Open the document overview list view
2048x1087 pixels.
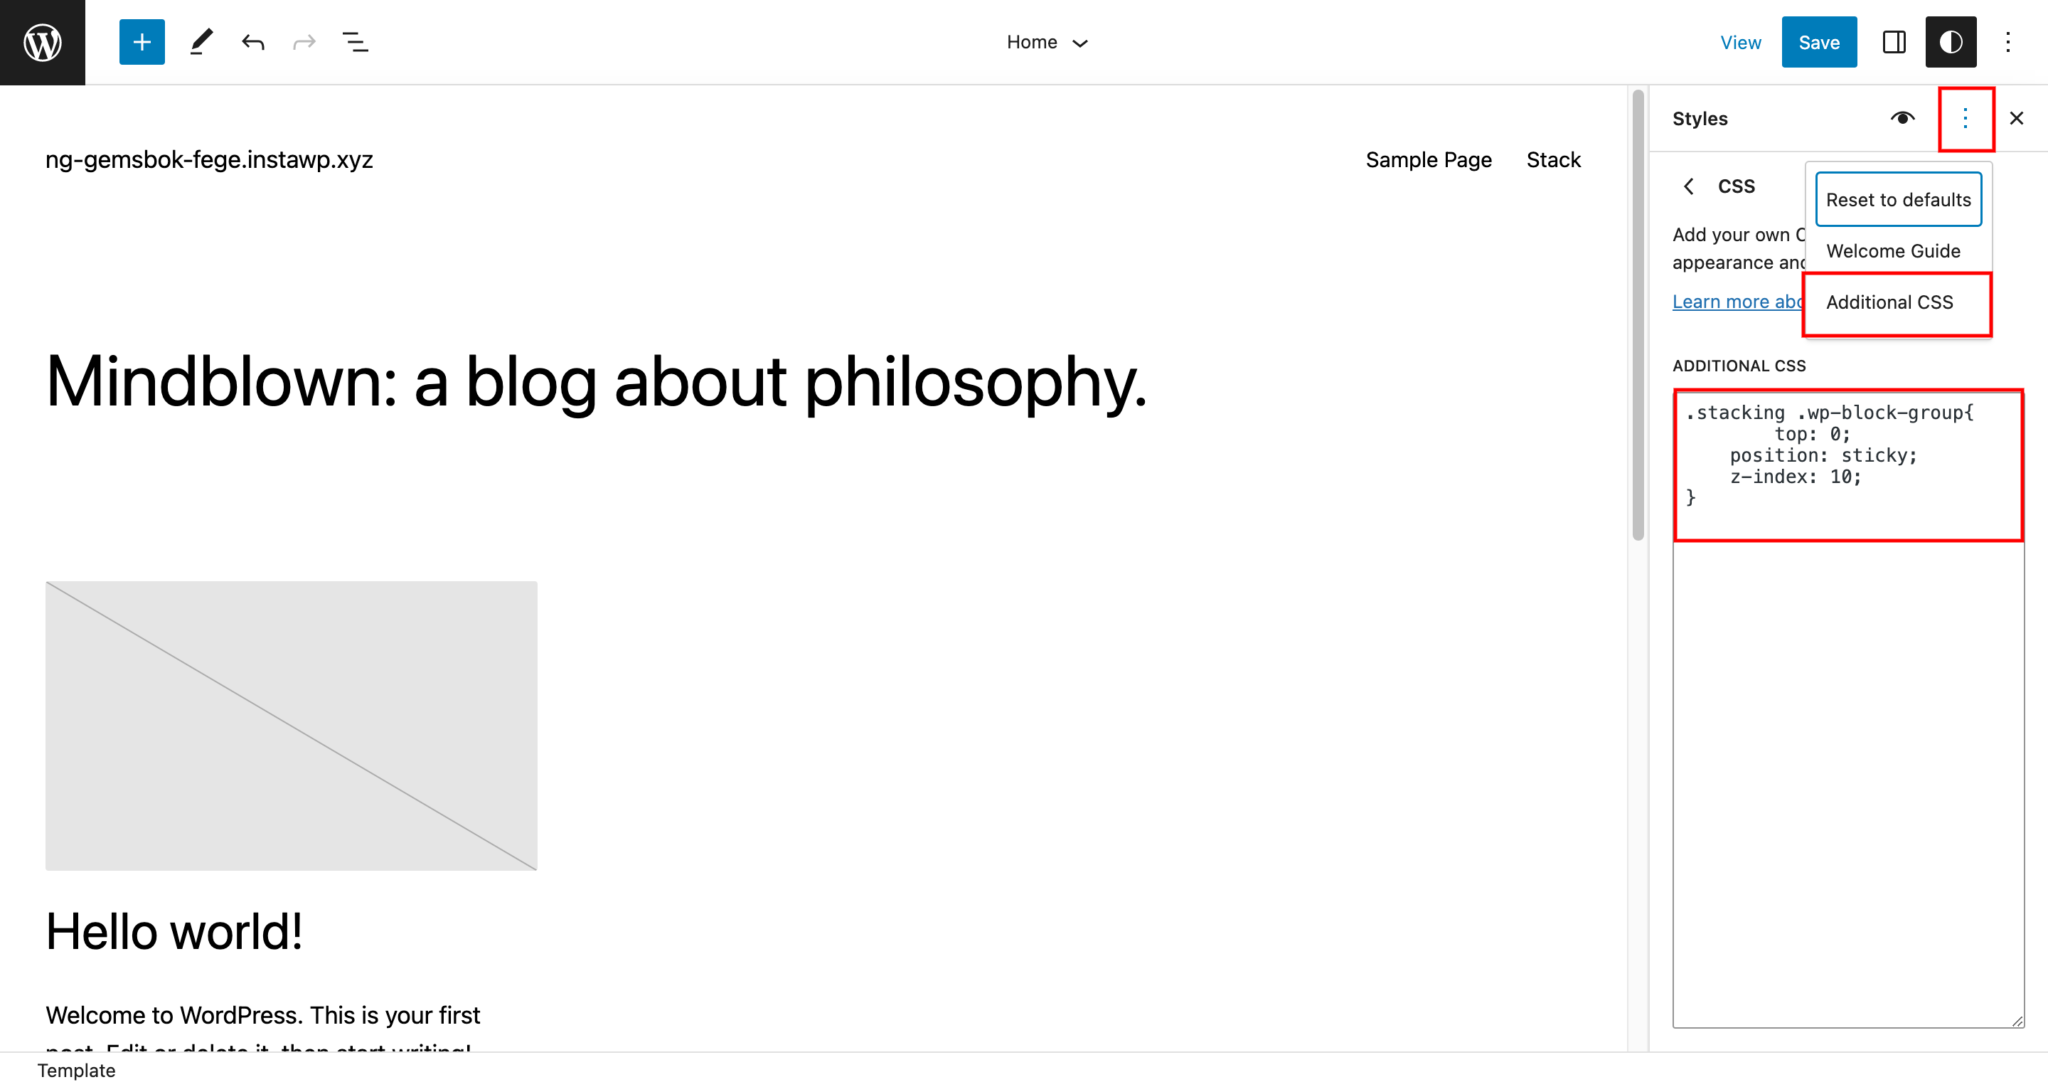[x=356, y=42]
